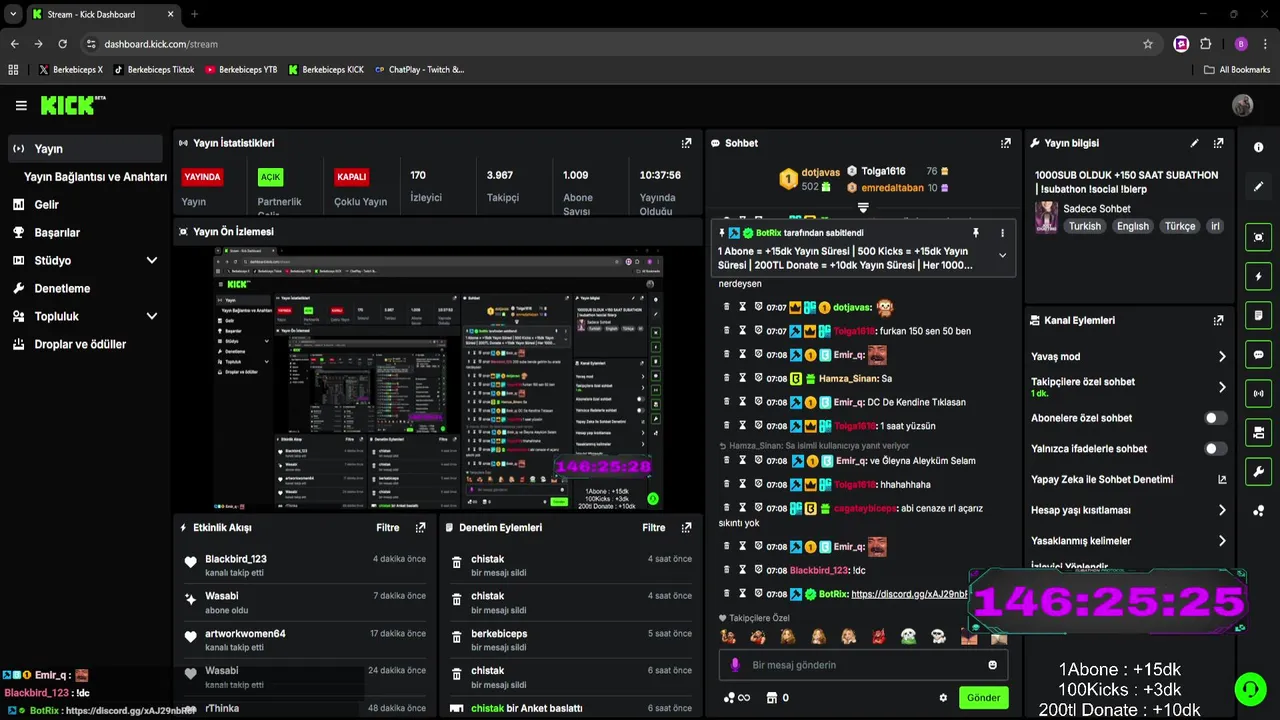Pop out the Yayın İstatistikleri panel
1280x720 pixels.
pyautogui.click(x=686, y=143)
